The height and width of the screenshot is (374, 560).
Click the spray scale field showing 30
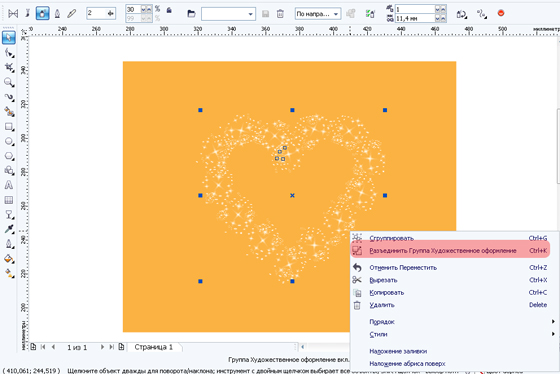point(133,9)
